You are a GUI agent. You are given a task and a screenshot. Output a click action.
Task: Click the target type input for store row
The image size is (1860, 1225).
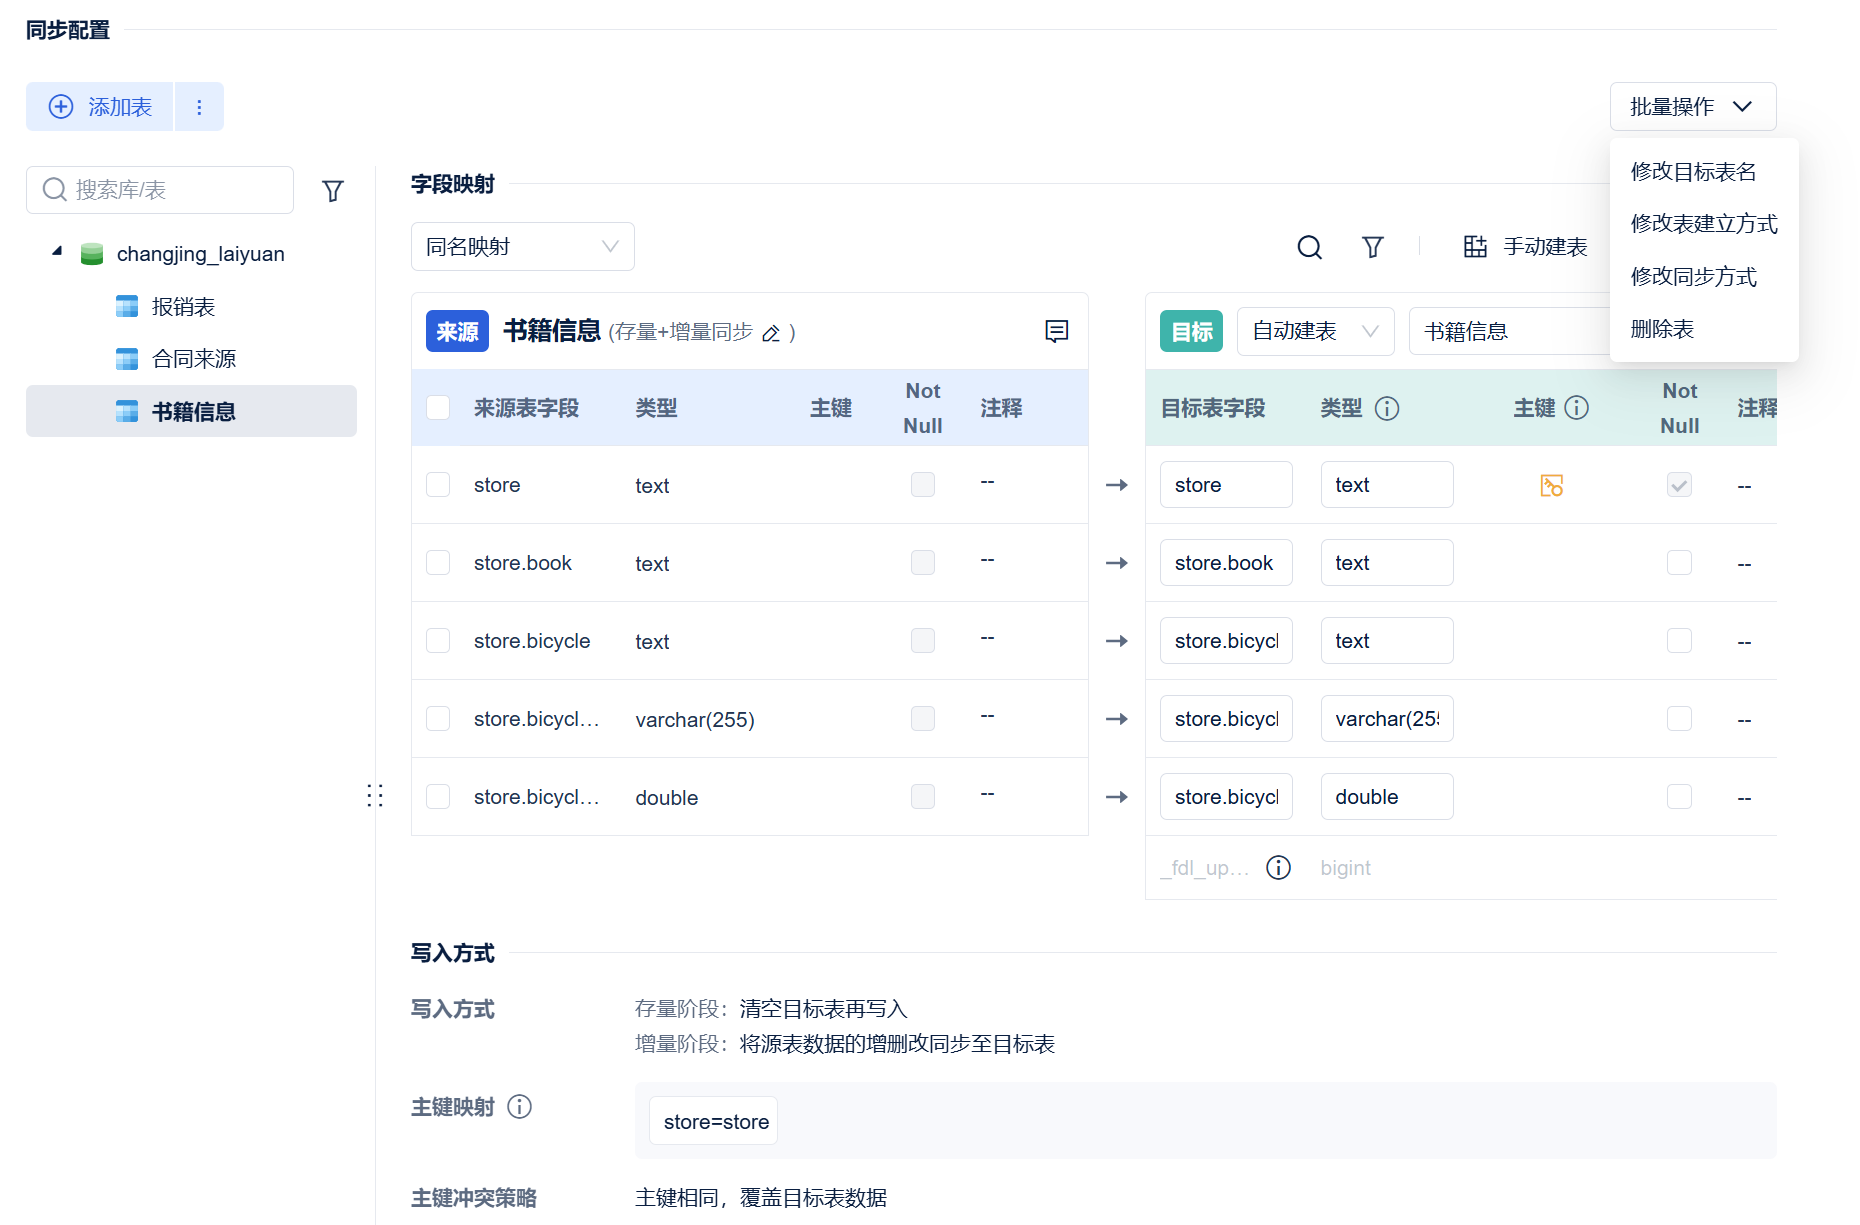click(1387, 485)
